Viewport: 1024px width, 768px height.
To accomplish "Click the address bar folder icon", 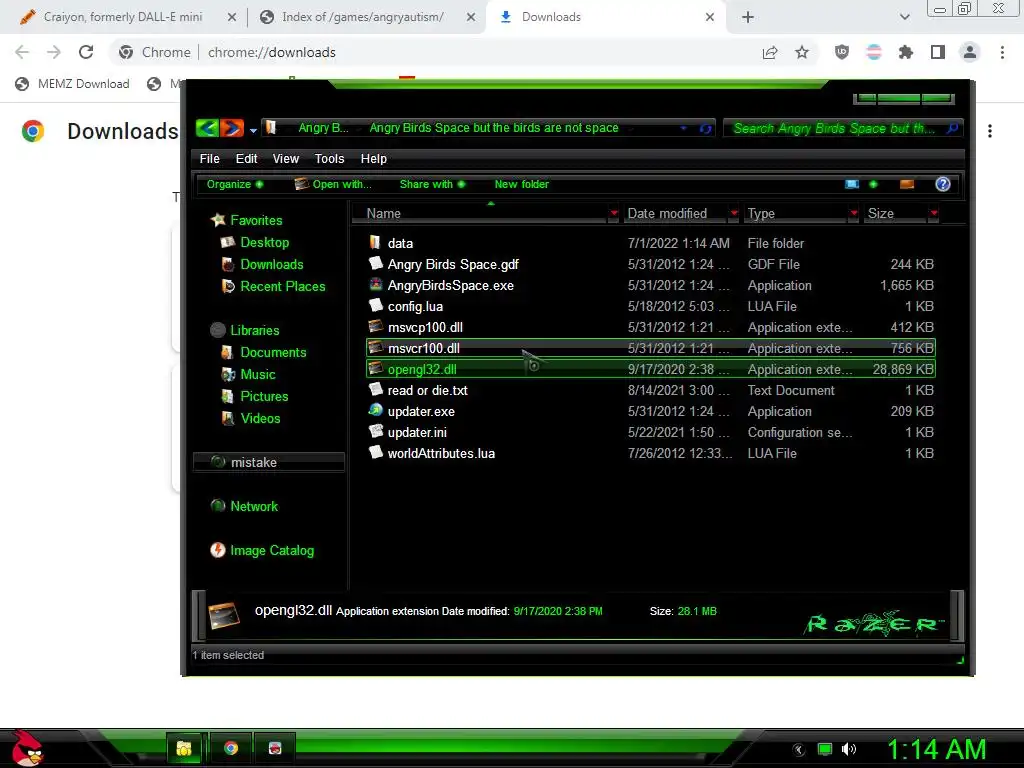I will (x=270, y=127).
